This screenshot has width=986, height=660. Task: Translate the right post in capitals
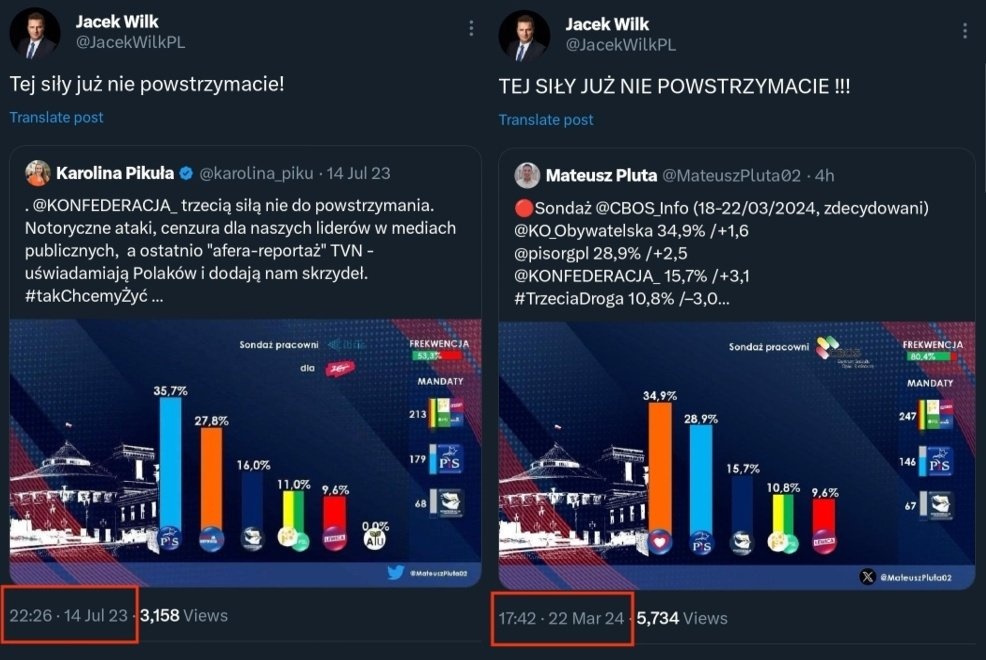tap(546, 119)
